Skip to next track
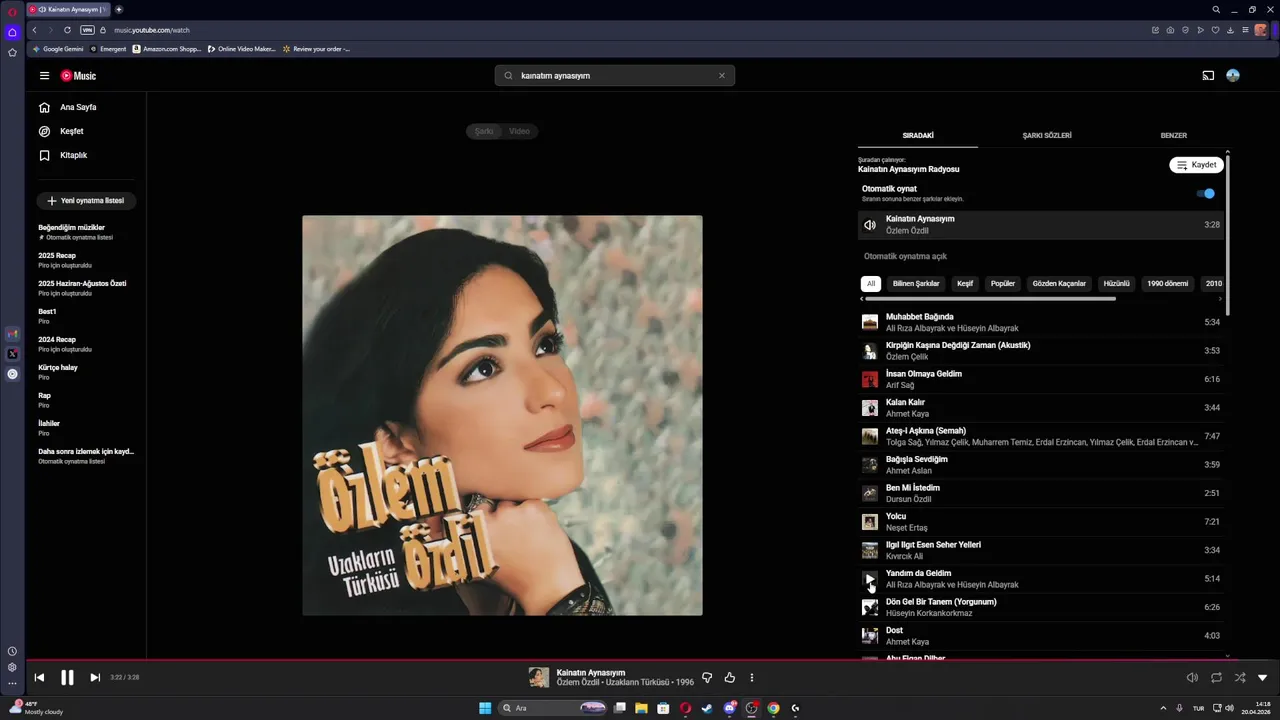The height and width of the screenshot is (720, 1280). coord(95,677)
